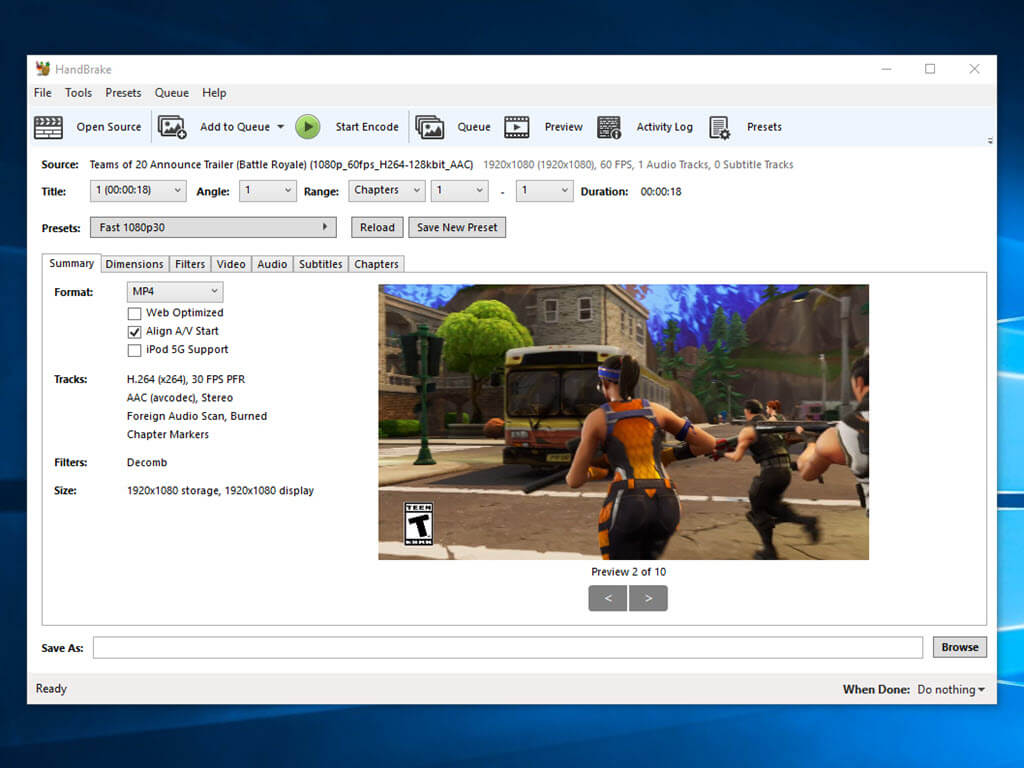Click the Presets document gear icon
This screenshot has height=768, width=1024.
click(720, 127)
